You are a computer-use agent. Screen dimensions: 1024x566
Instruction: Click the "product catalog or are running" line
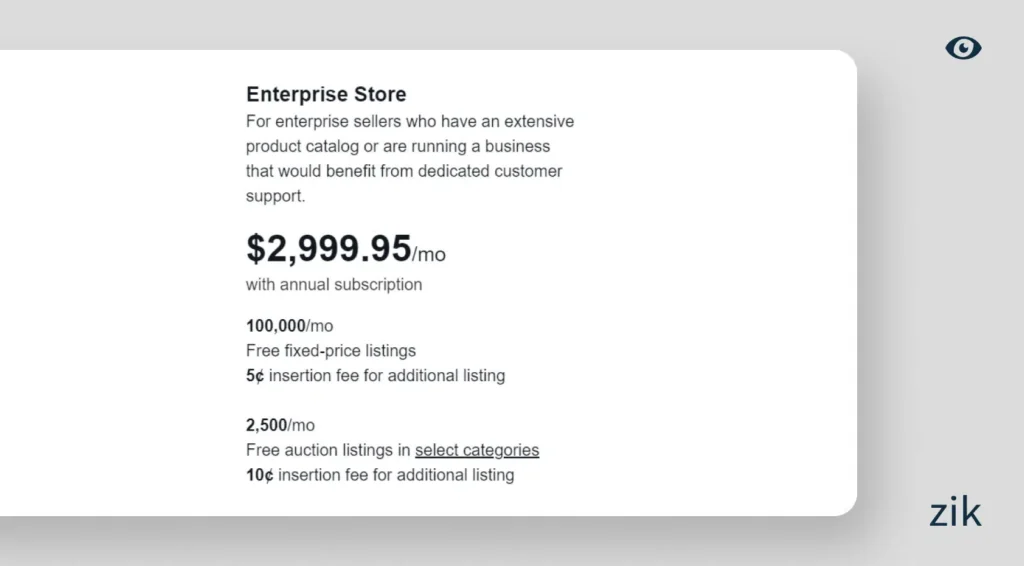pos(398,147)
